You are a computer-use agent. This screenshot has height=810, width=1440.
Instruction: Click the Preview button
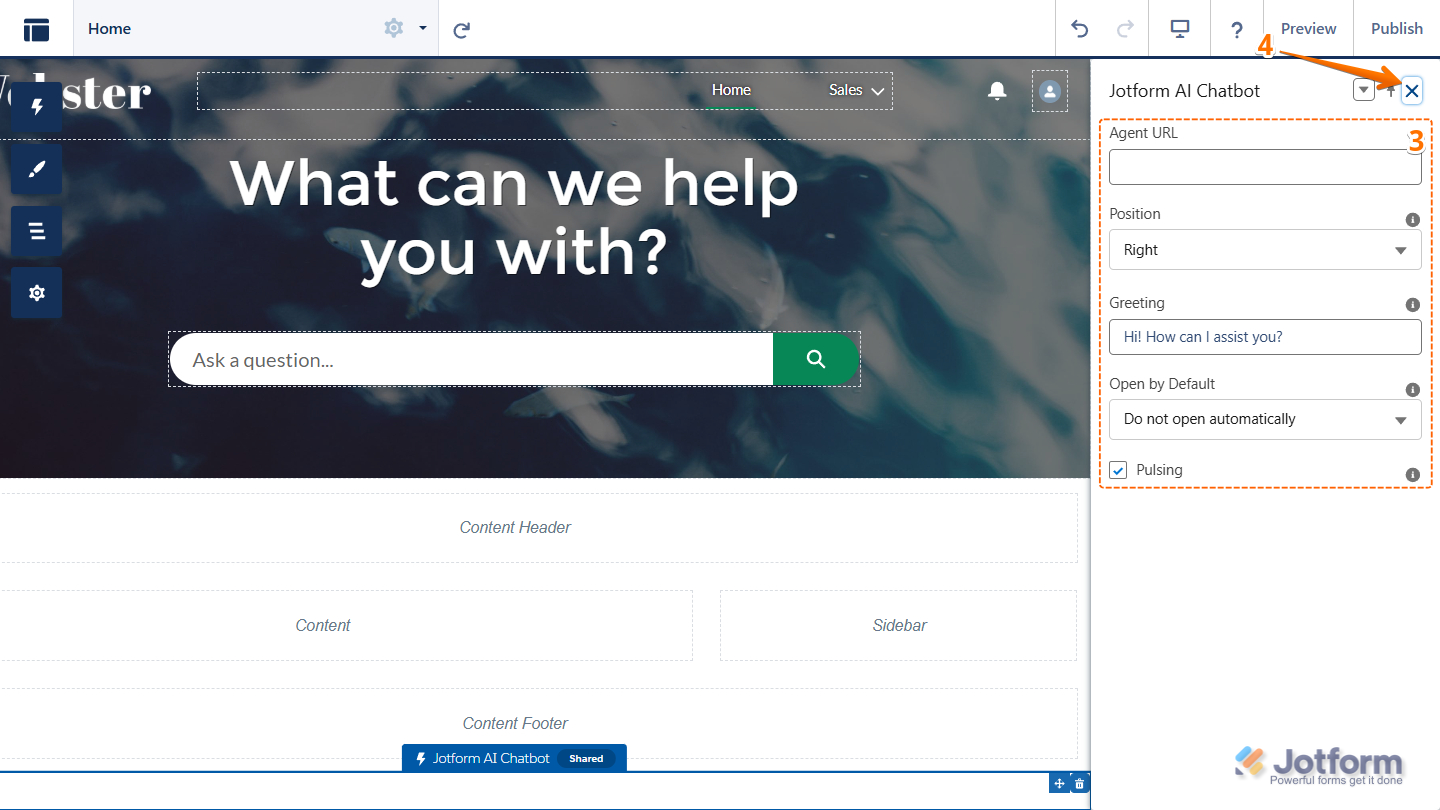pos(1308,29)
